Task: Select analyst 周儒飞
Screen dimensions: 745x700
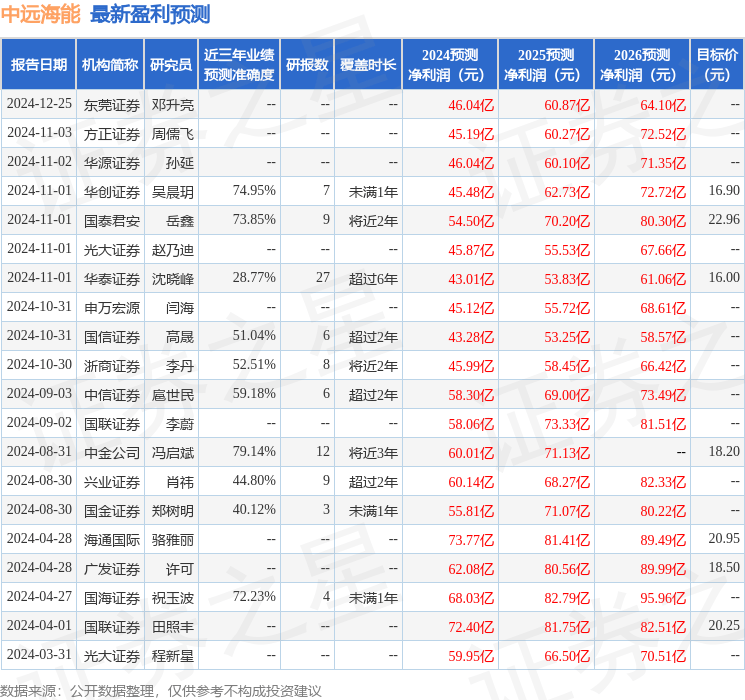Action: (x=172, y=134)
